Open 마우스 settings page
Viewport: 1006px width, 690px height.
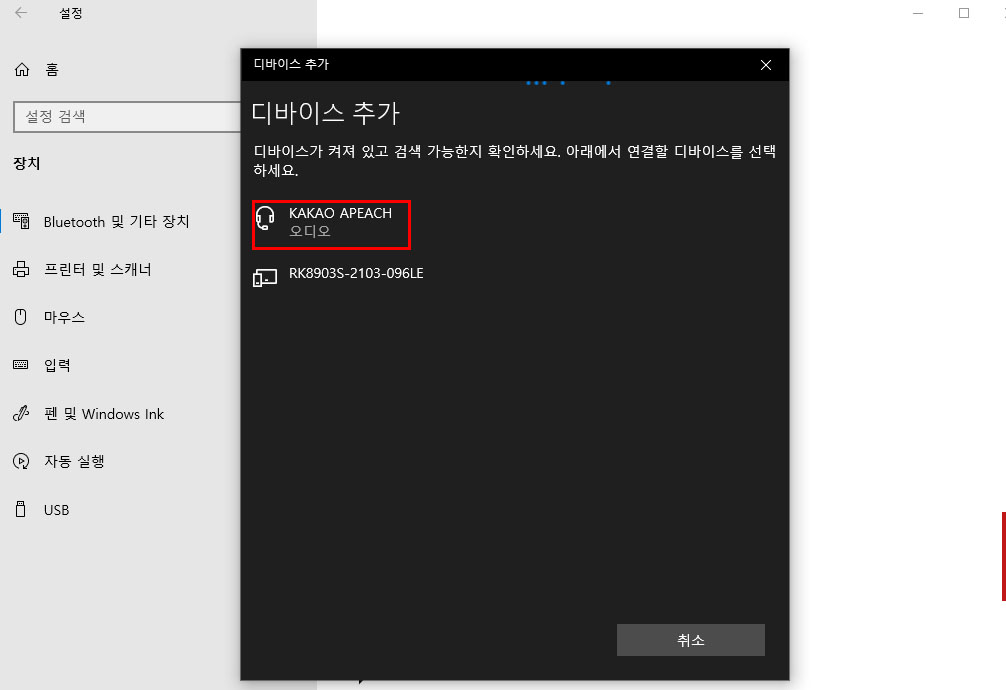coord(64,317)
